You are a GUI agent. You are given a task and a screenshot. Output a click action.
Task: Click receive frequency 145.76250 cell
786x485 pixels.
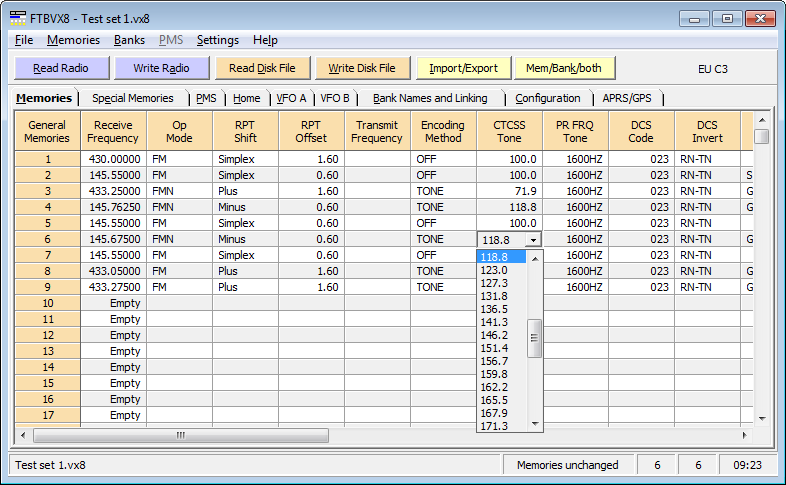114,207
